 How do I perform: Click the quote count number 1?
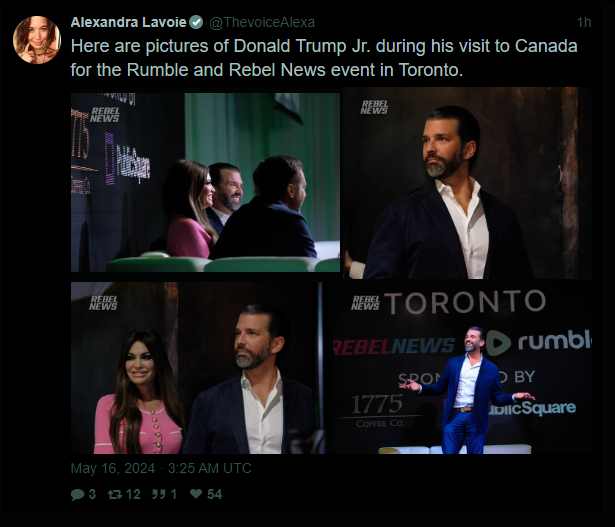pos(173,494)
